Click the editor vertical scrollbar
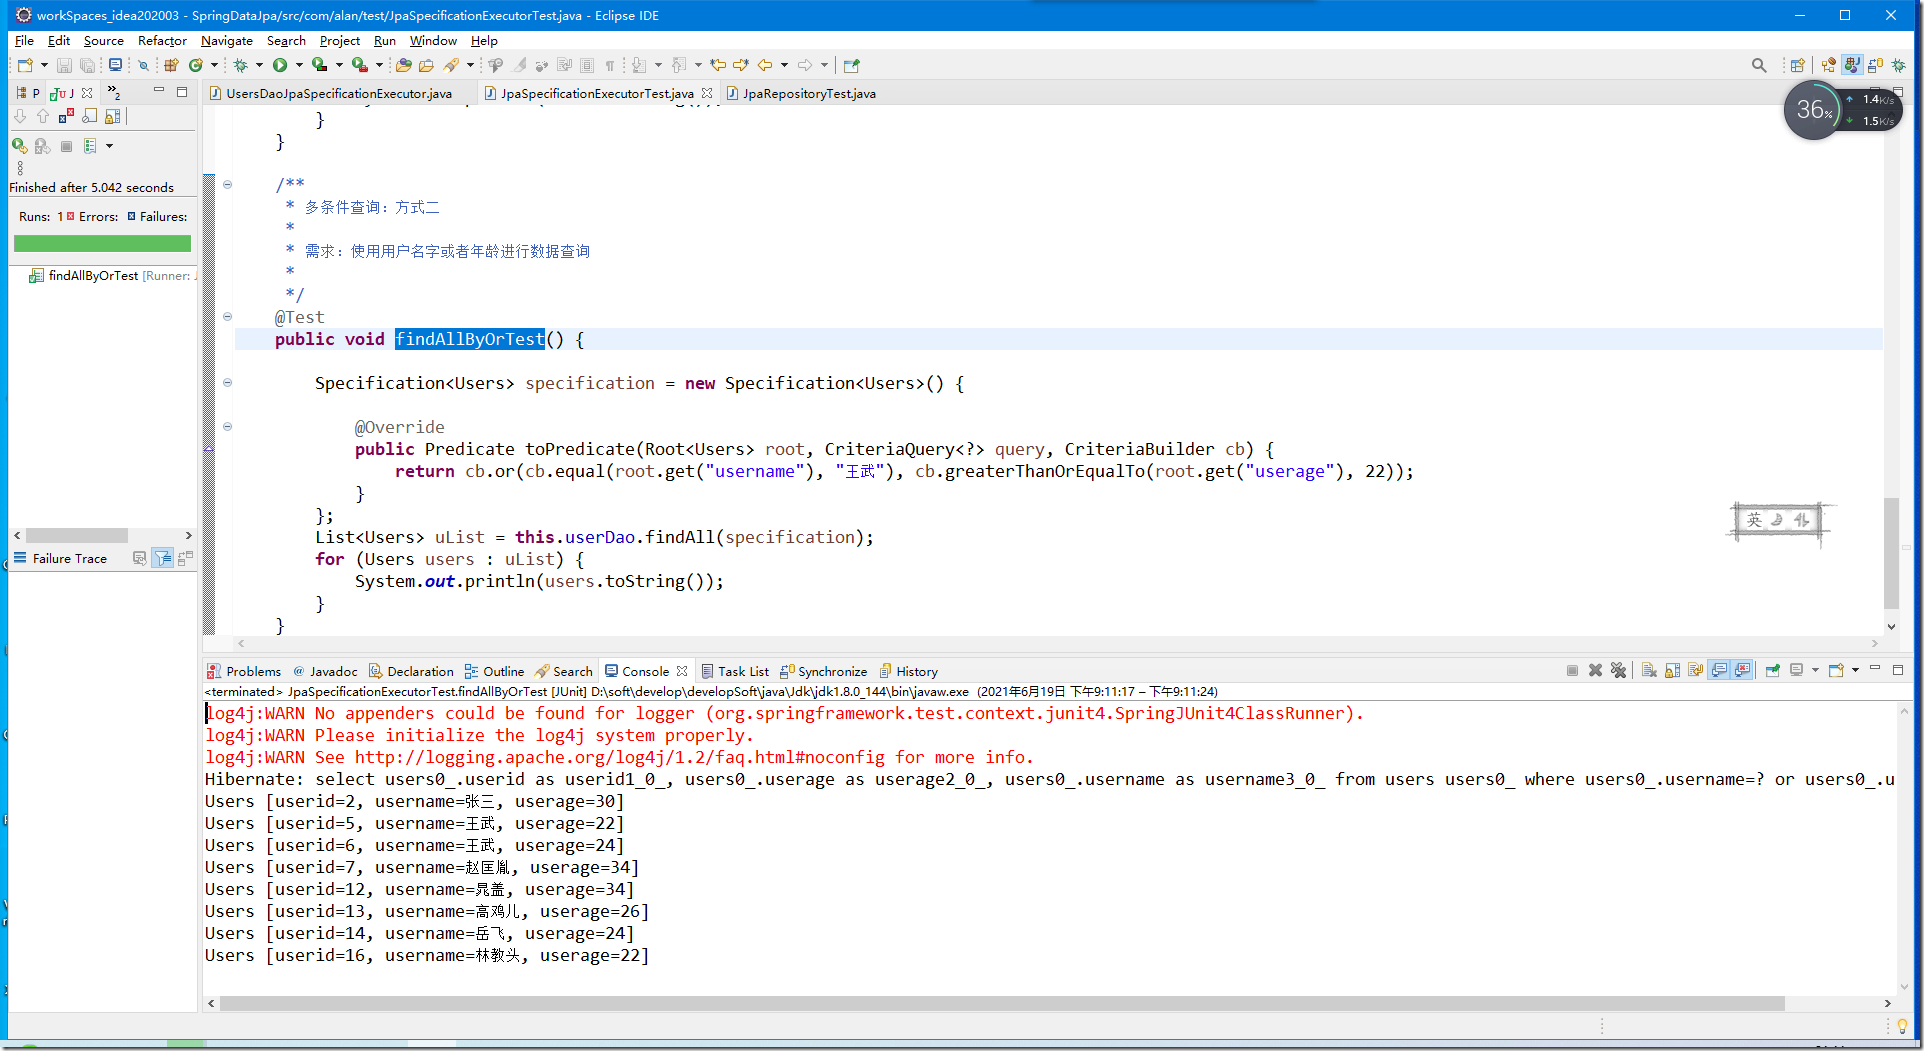1924x1051 pixels. tap(1891, 553)
